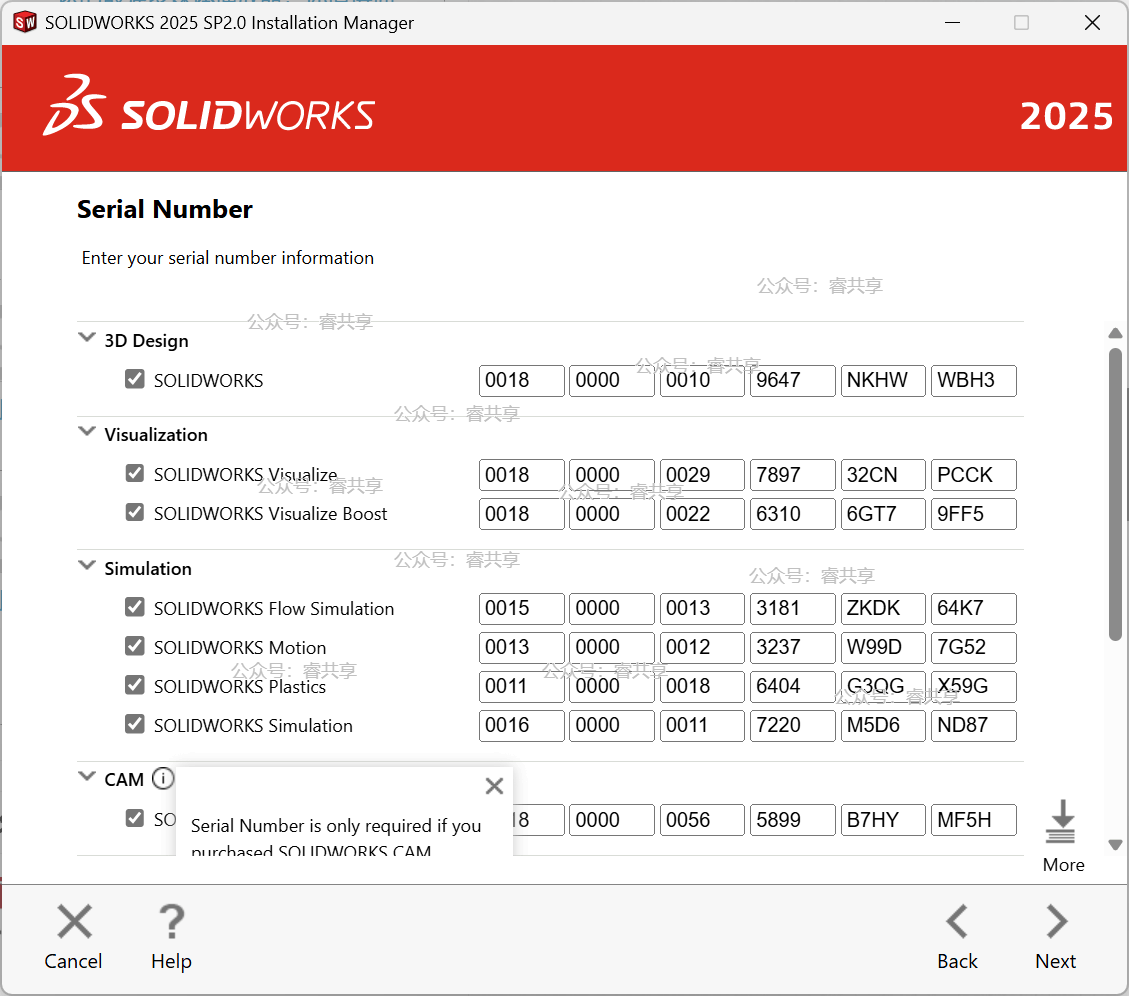Click the Help label
This screenshot has height=996, width=1129.
171,961
